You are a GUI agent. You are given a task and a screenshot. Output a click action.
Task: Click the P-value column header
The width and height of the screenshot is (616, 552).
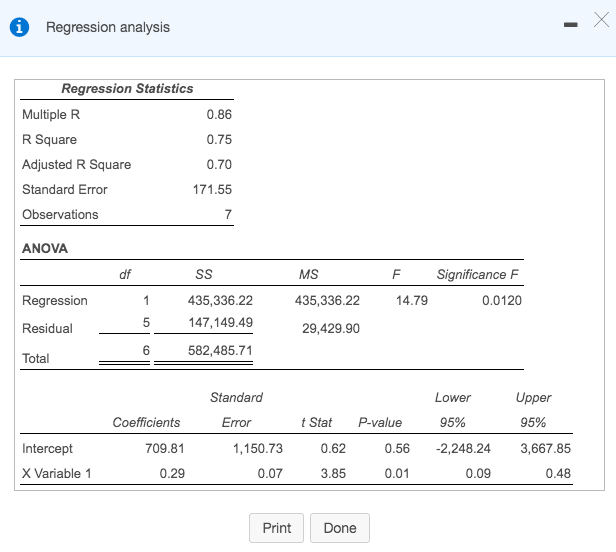(380, 422)
